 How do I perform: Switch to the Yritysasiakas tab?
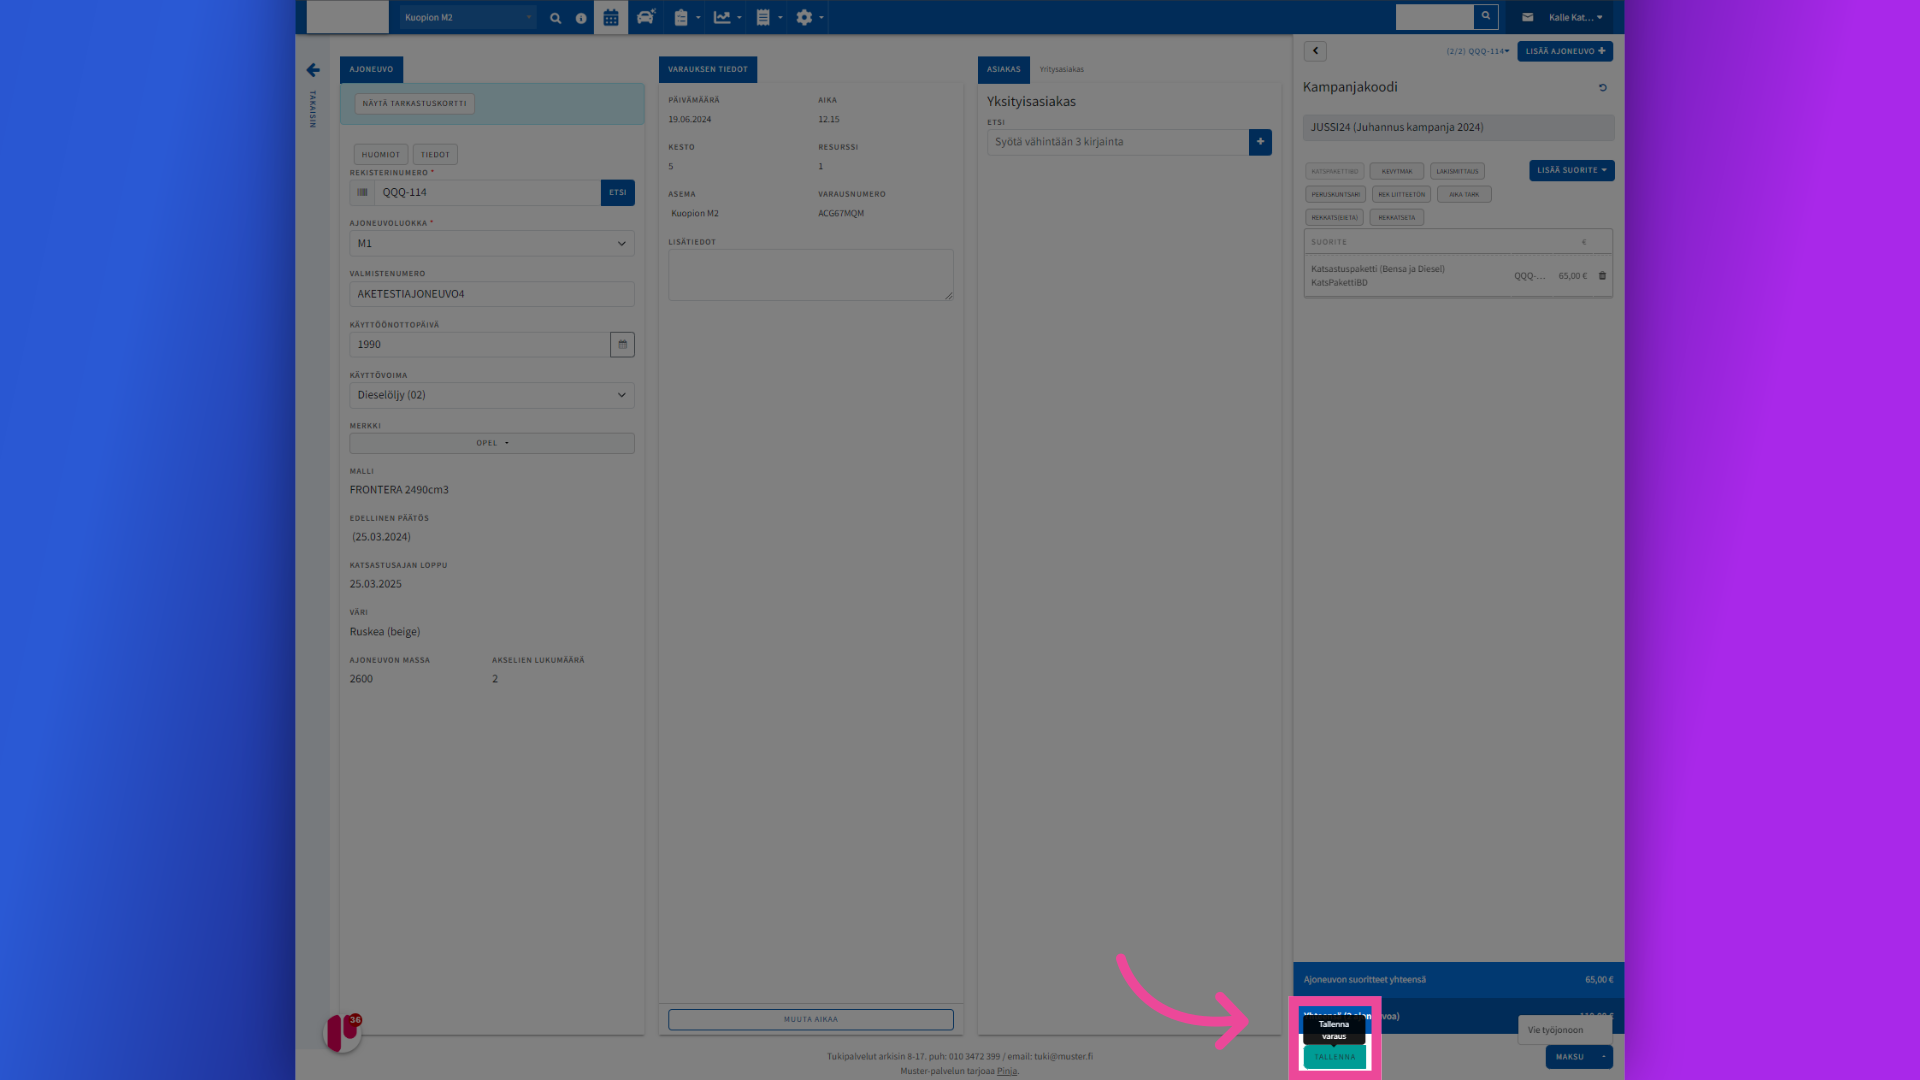click(1062, 70)
